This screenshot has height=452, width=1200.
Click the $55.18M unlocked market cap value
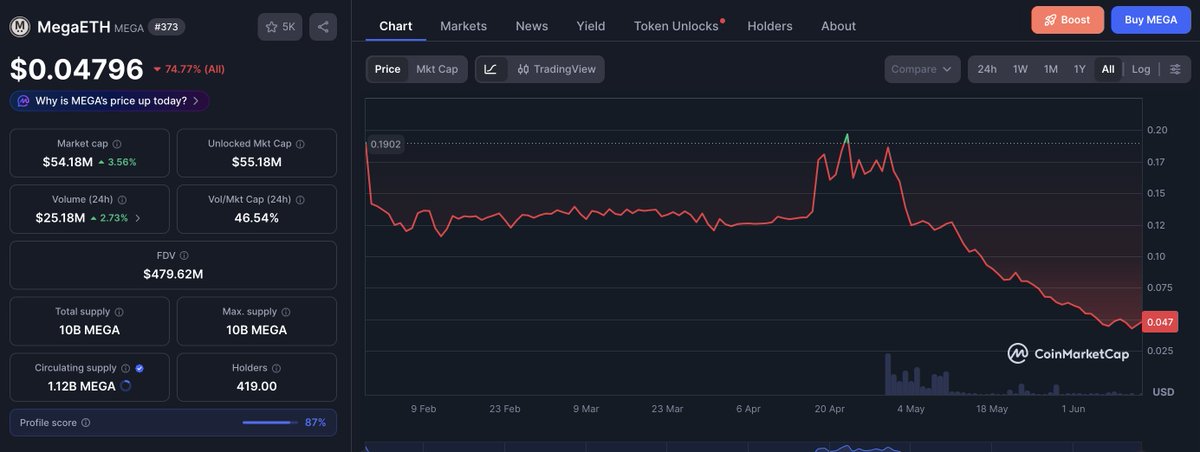[x=257, y=161]
